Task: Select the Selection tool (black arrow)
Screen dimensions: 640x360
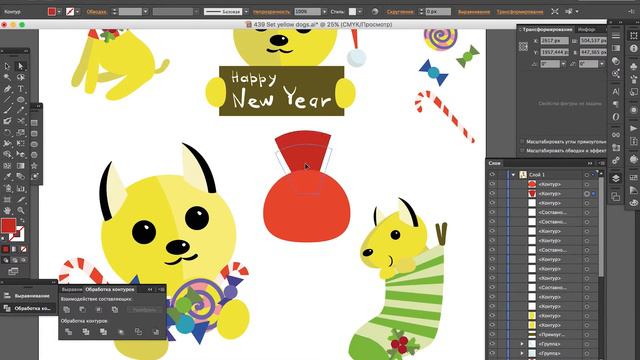Action: [7, 66]
